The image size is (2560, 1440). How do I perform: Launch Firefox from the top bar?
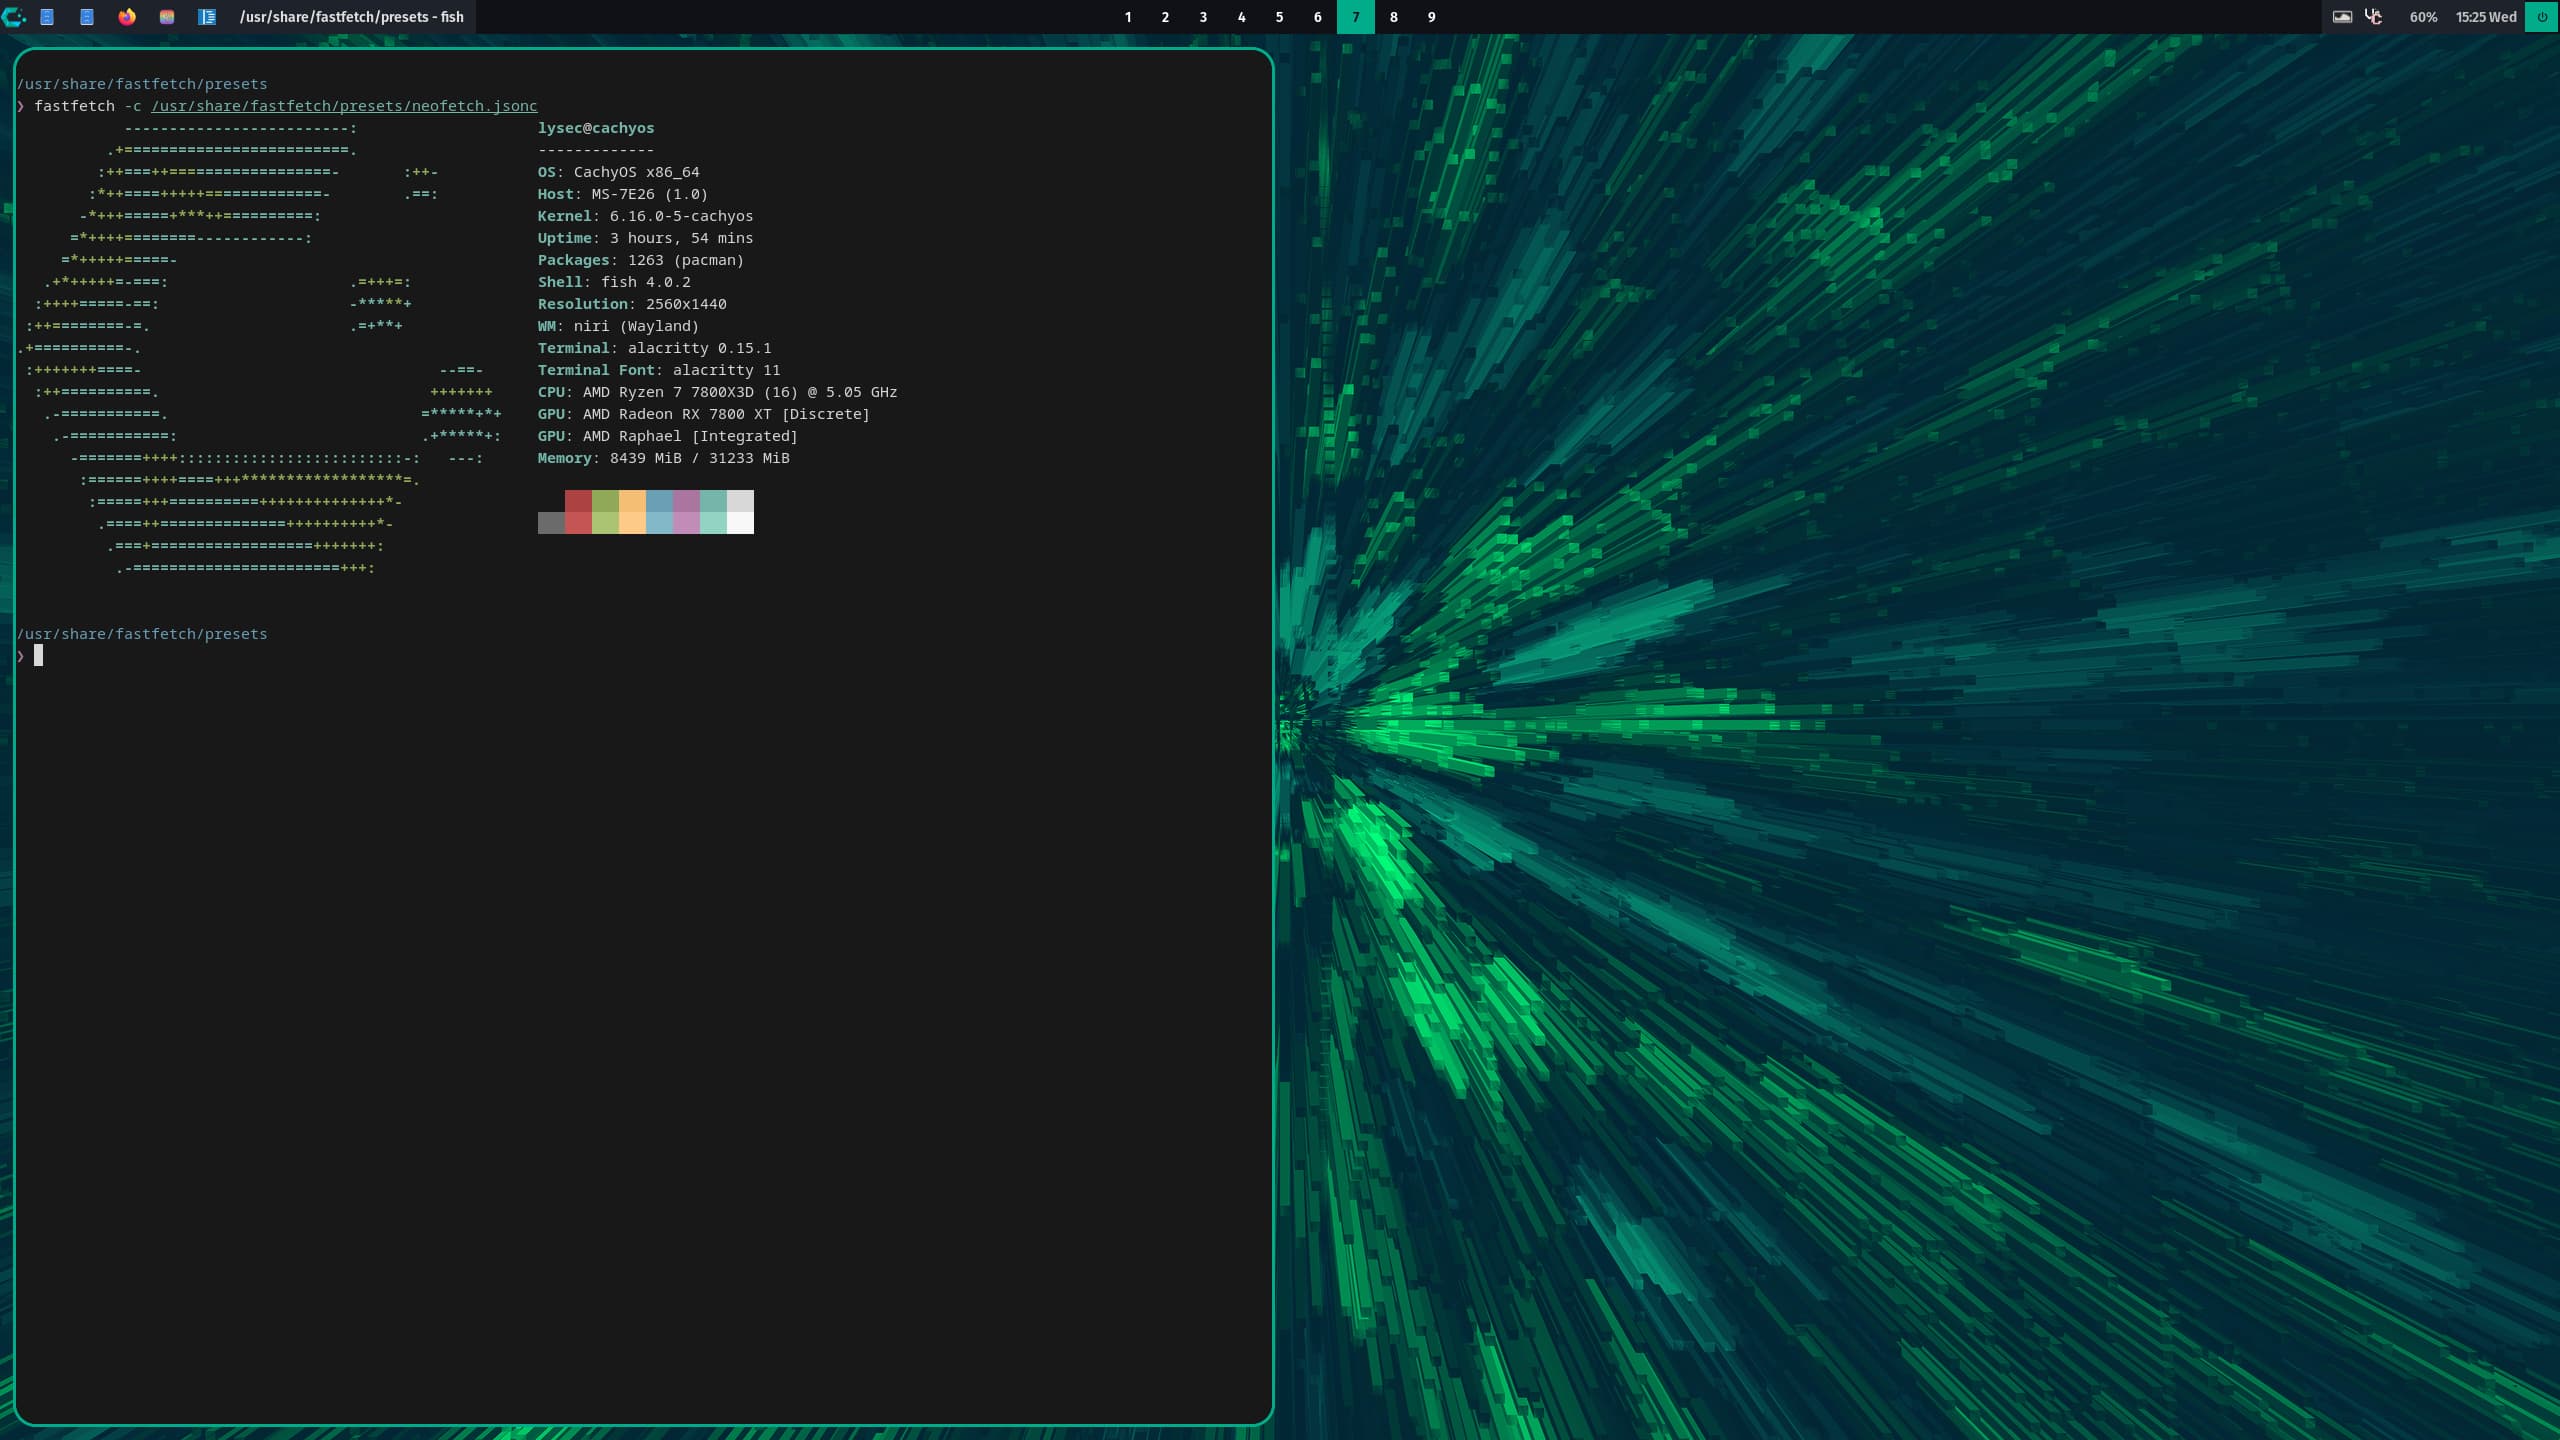click(127, 17)
